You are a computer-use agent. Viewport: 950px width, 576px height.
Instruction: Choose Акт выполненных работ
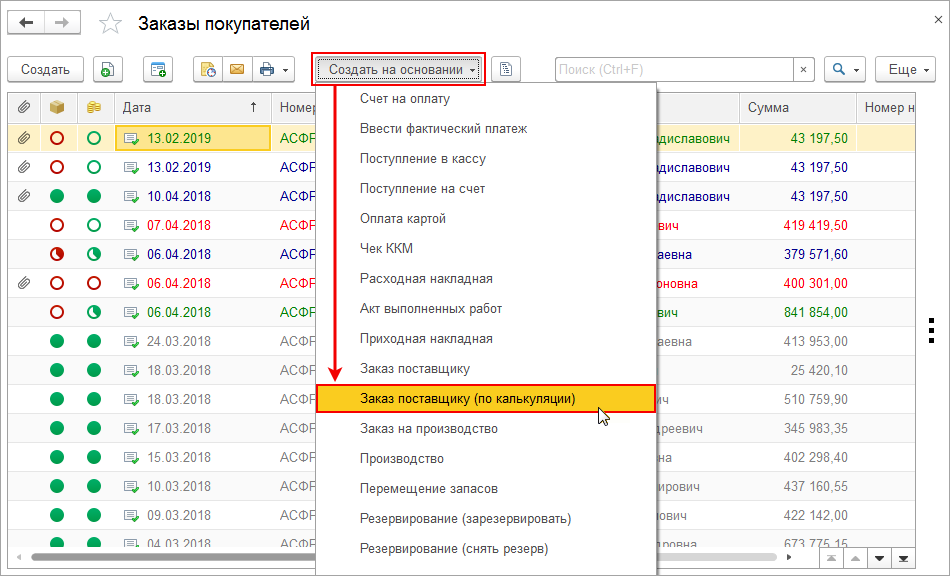(431, 308)
